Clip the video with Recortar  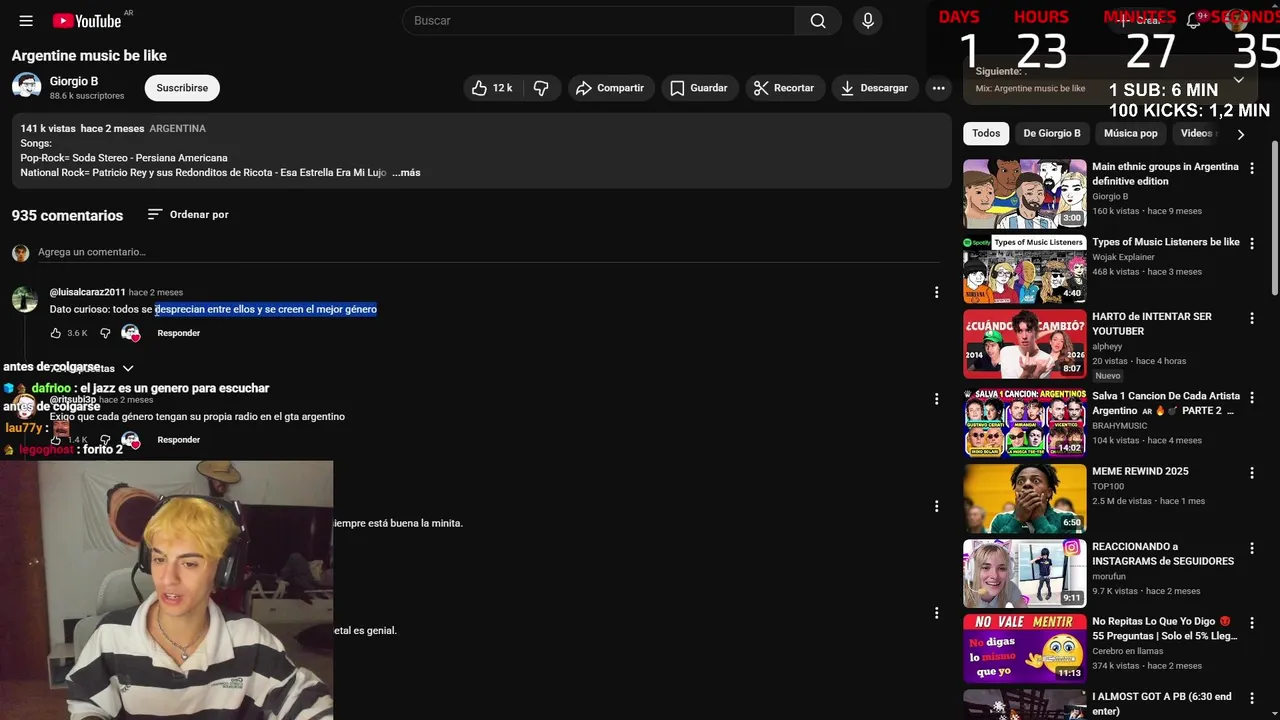click(785, 88)
